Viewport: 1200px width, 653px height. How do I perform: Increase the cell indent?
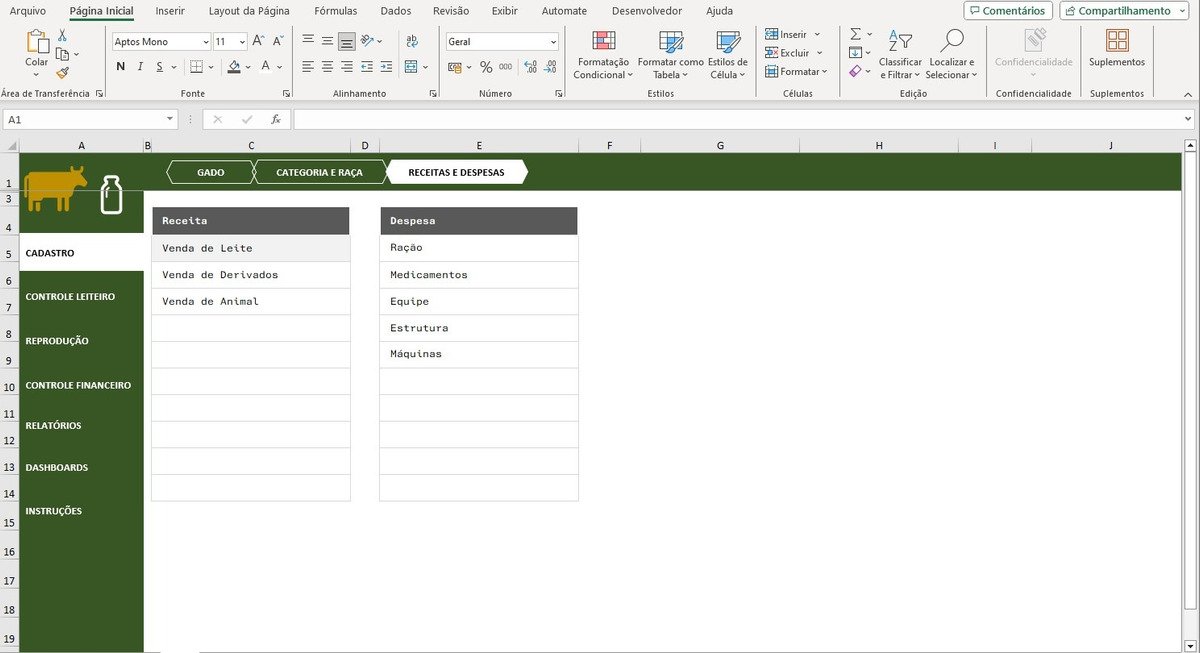(386, 67)
